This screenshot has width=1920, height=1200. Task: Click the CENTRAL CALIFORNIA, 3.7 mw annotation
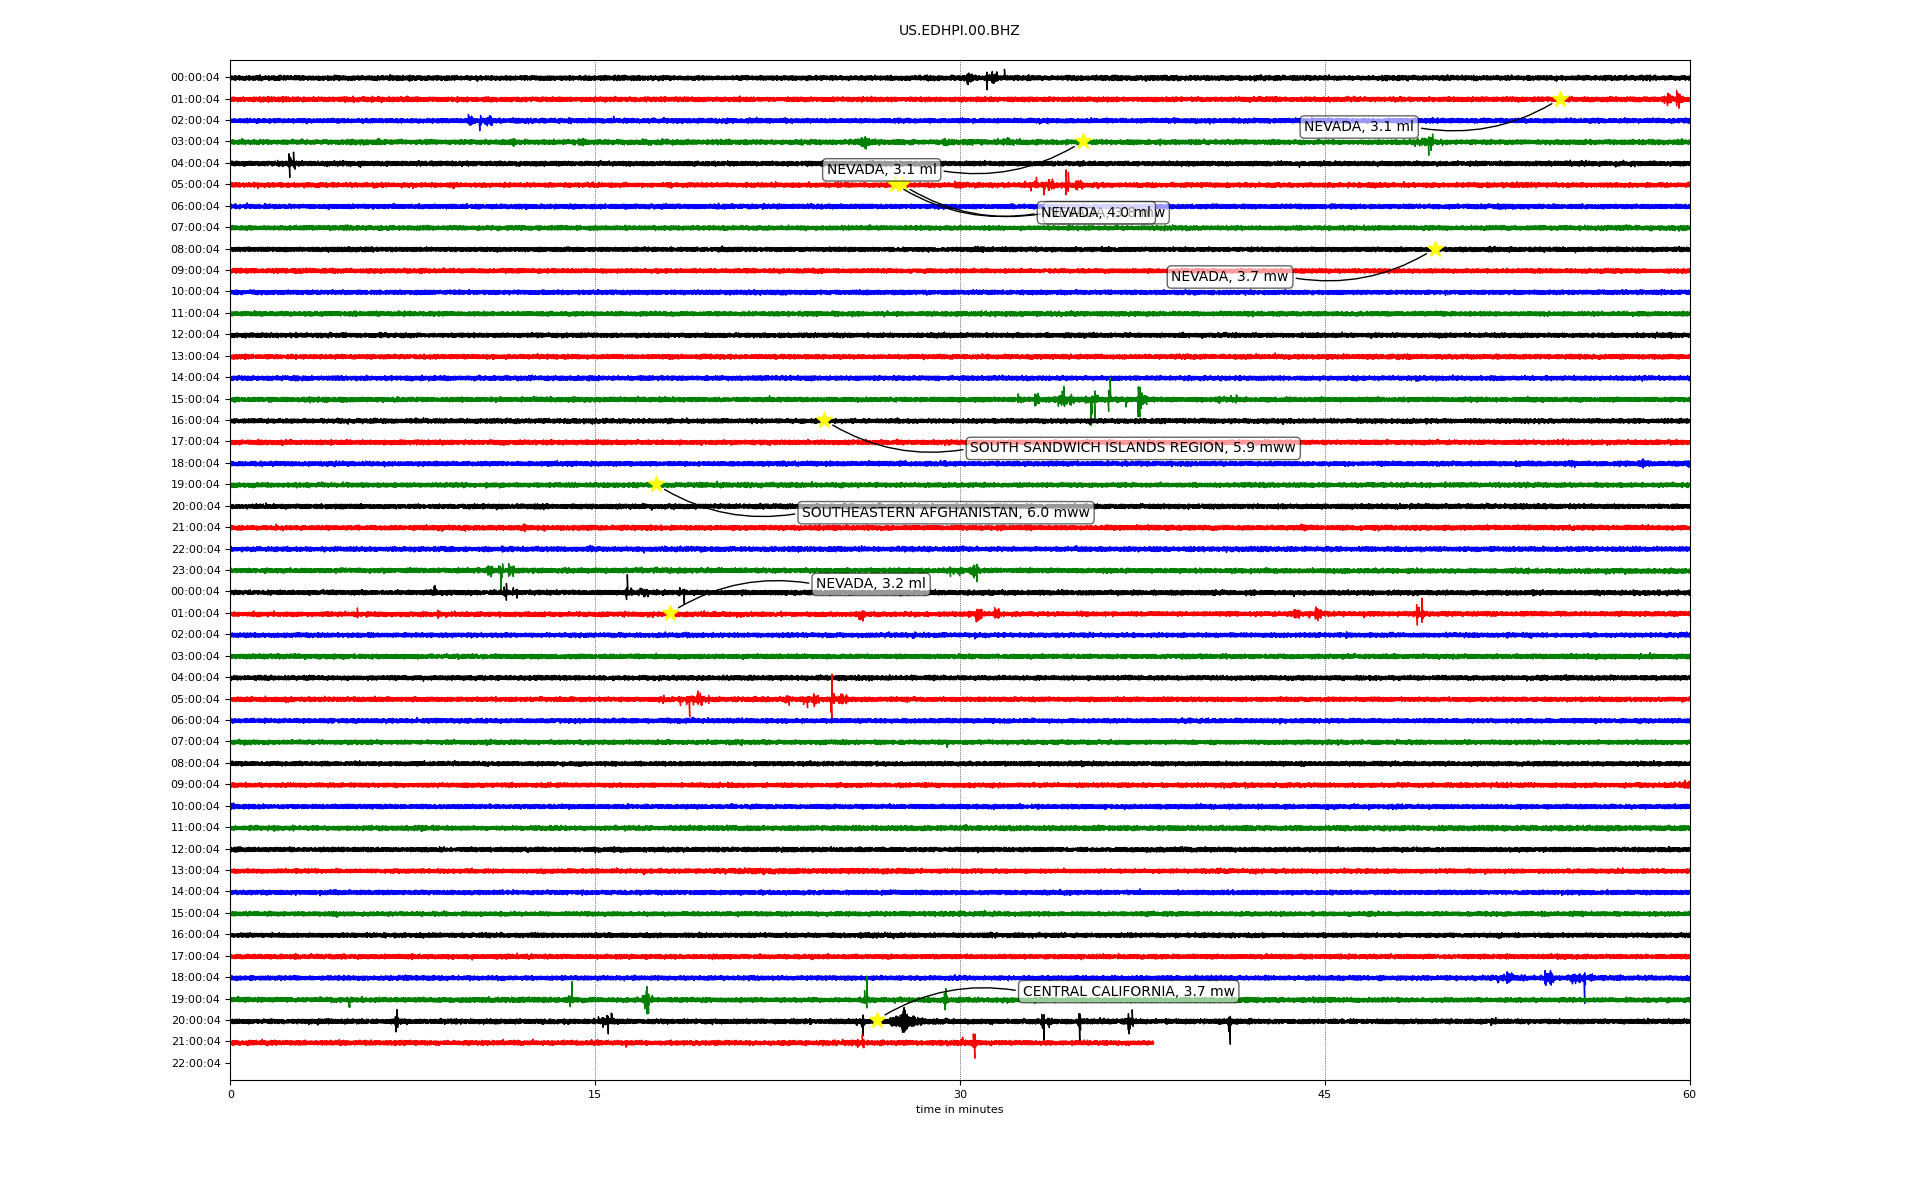[1128, 992]
